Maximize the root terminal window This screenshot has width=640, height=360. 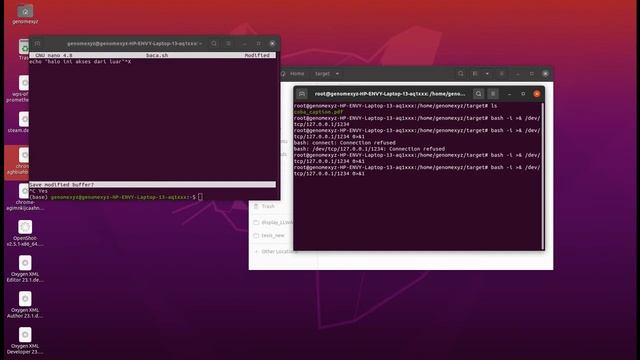click(x=523, y=94)
